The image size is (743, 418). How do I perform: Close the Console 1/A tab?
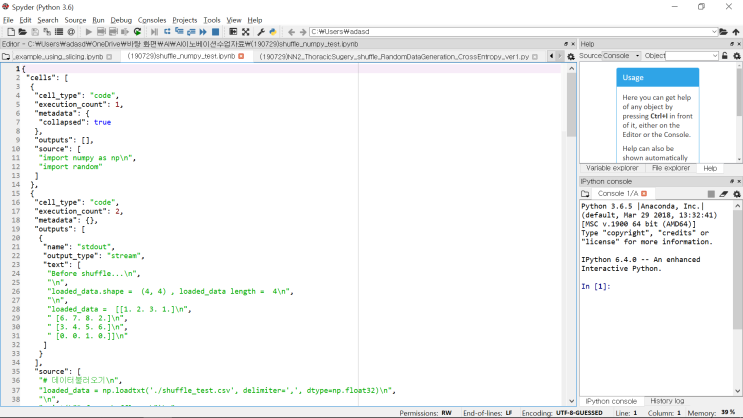point(644,193)
